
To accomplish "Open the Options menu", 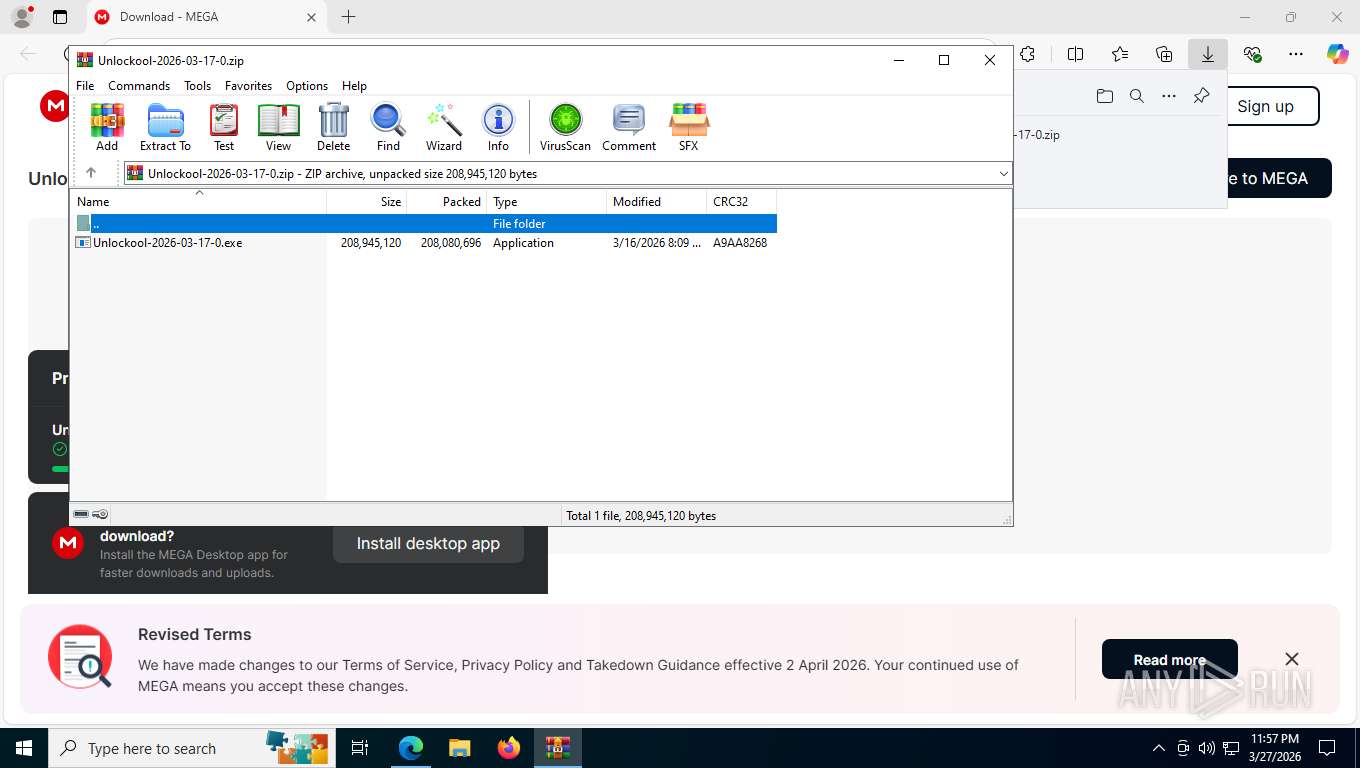I will point(307,86).
